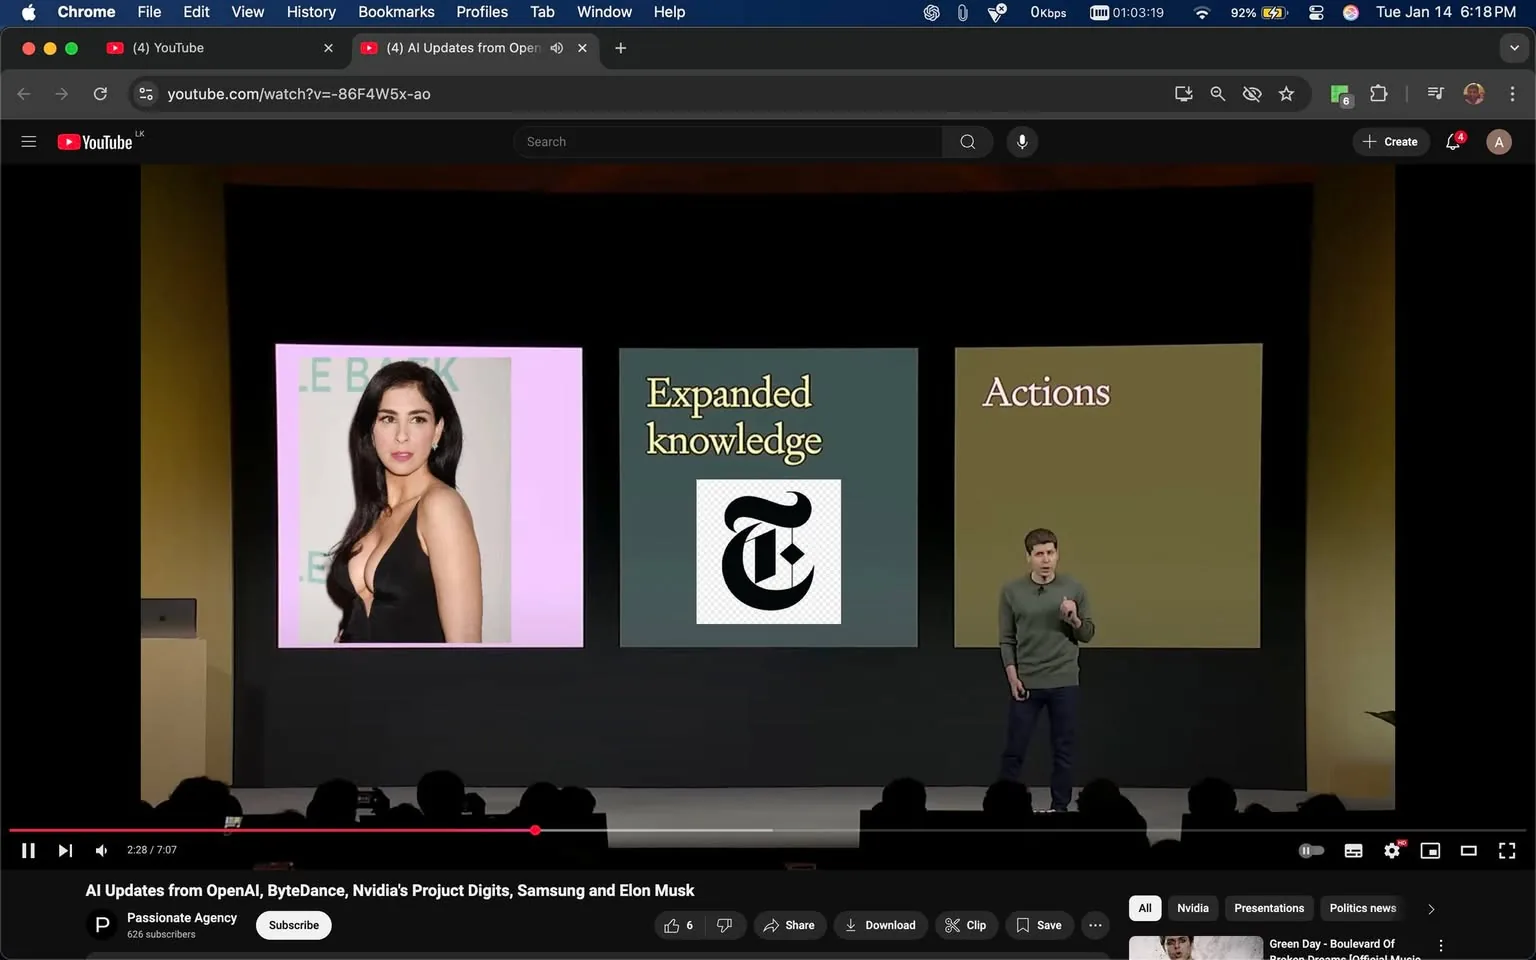Mute the video volume speaker

(x=101, y=850)
